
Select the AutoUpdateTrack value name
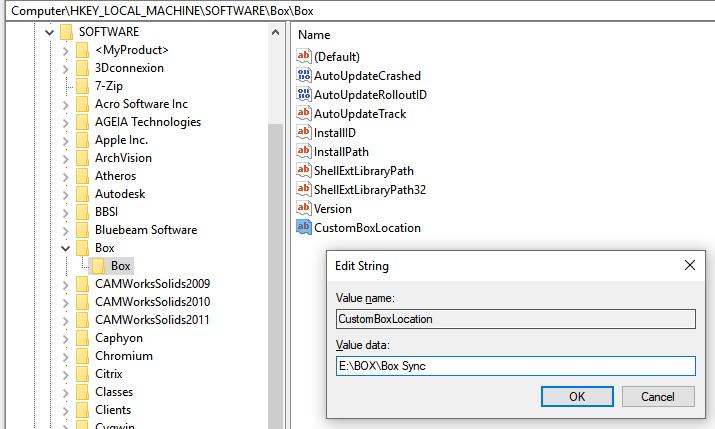[x=360, y=114]
